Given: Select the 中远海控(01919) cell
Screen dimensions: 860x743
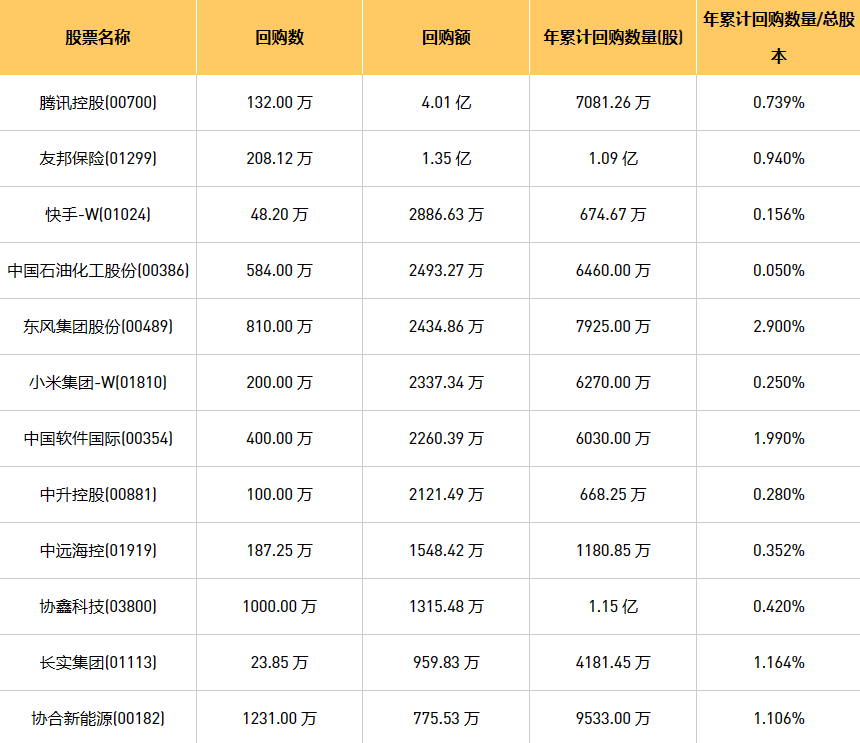Looking at the screenshot, I should point(98,550).
